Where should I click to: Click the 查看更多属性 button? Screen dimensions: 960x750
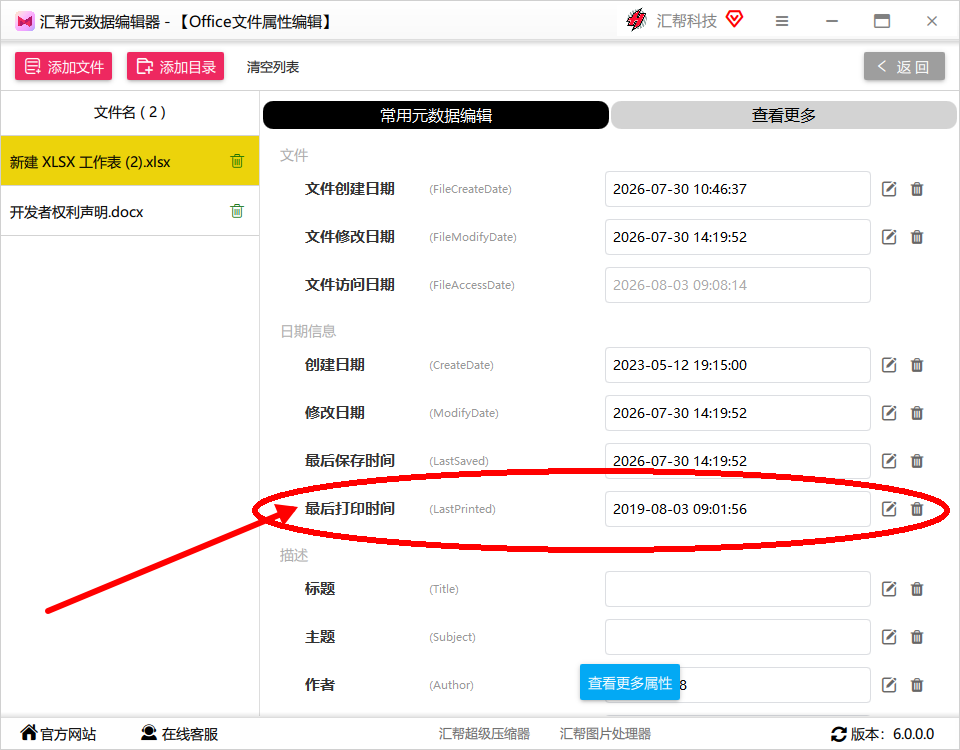click(x=630, y=683)
